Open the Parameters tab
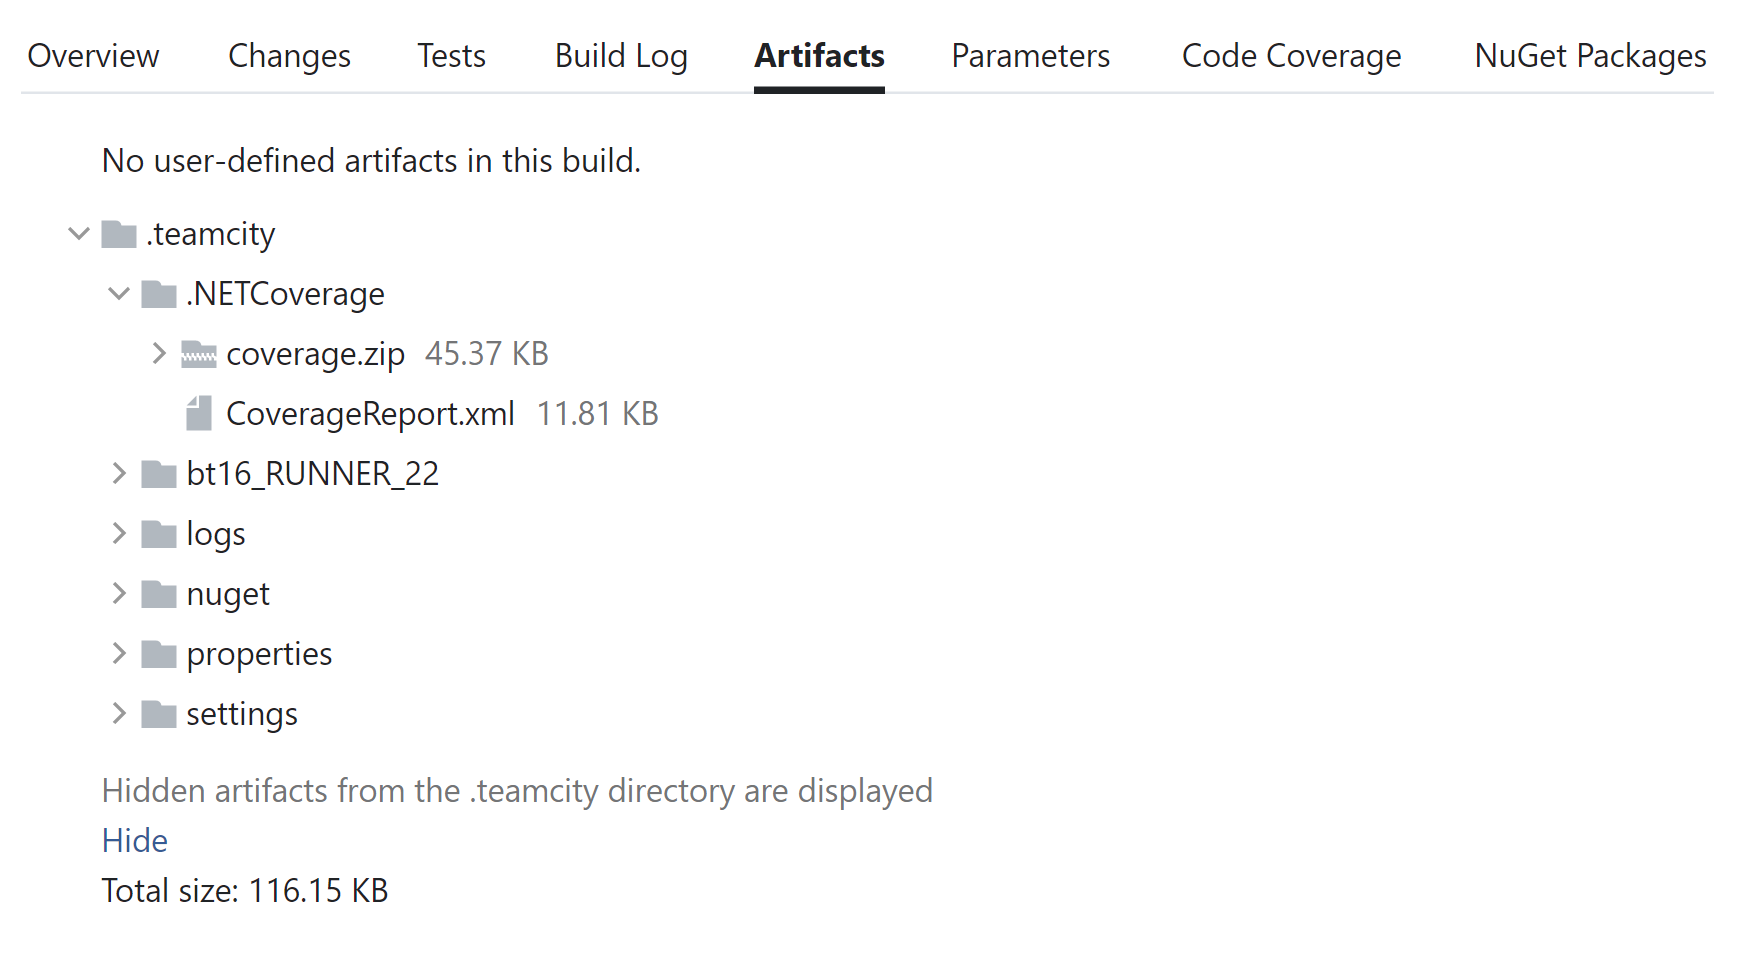The height and width of the screenshot is (956, 1755). (1030, 57)
